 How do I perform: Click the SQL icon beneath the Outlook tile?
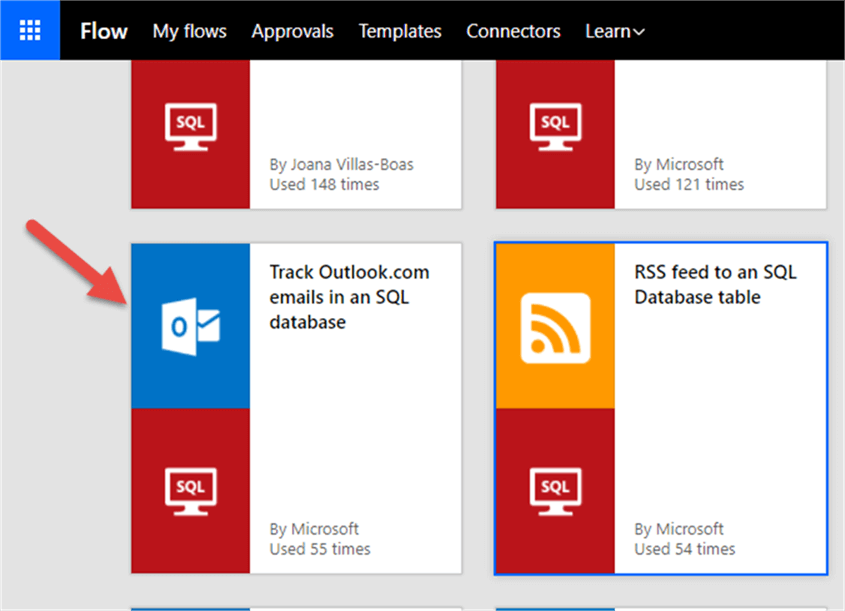pos(191,490)
